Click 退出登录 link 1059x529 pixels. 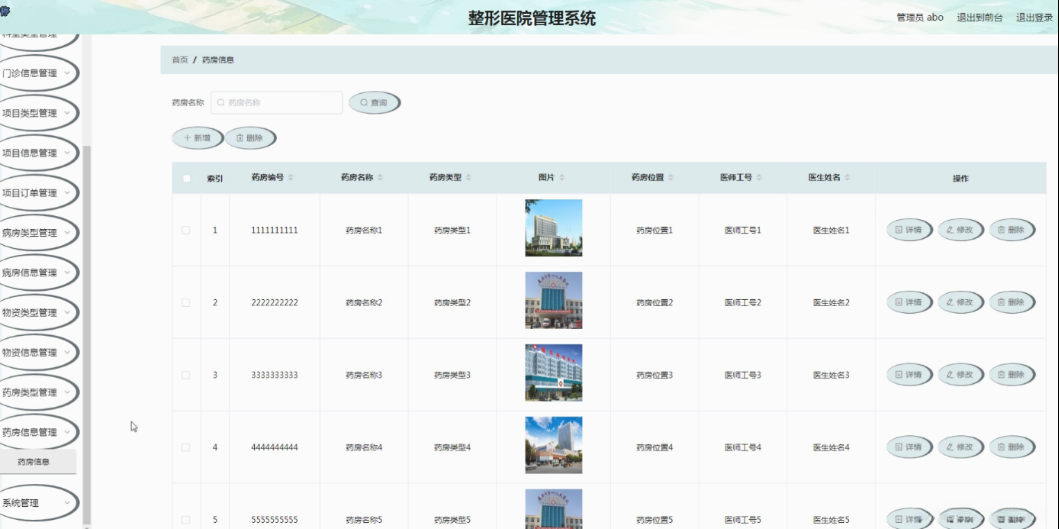click(1034, 18)
